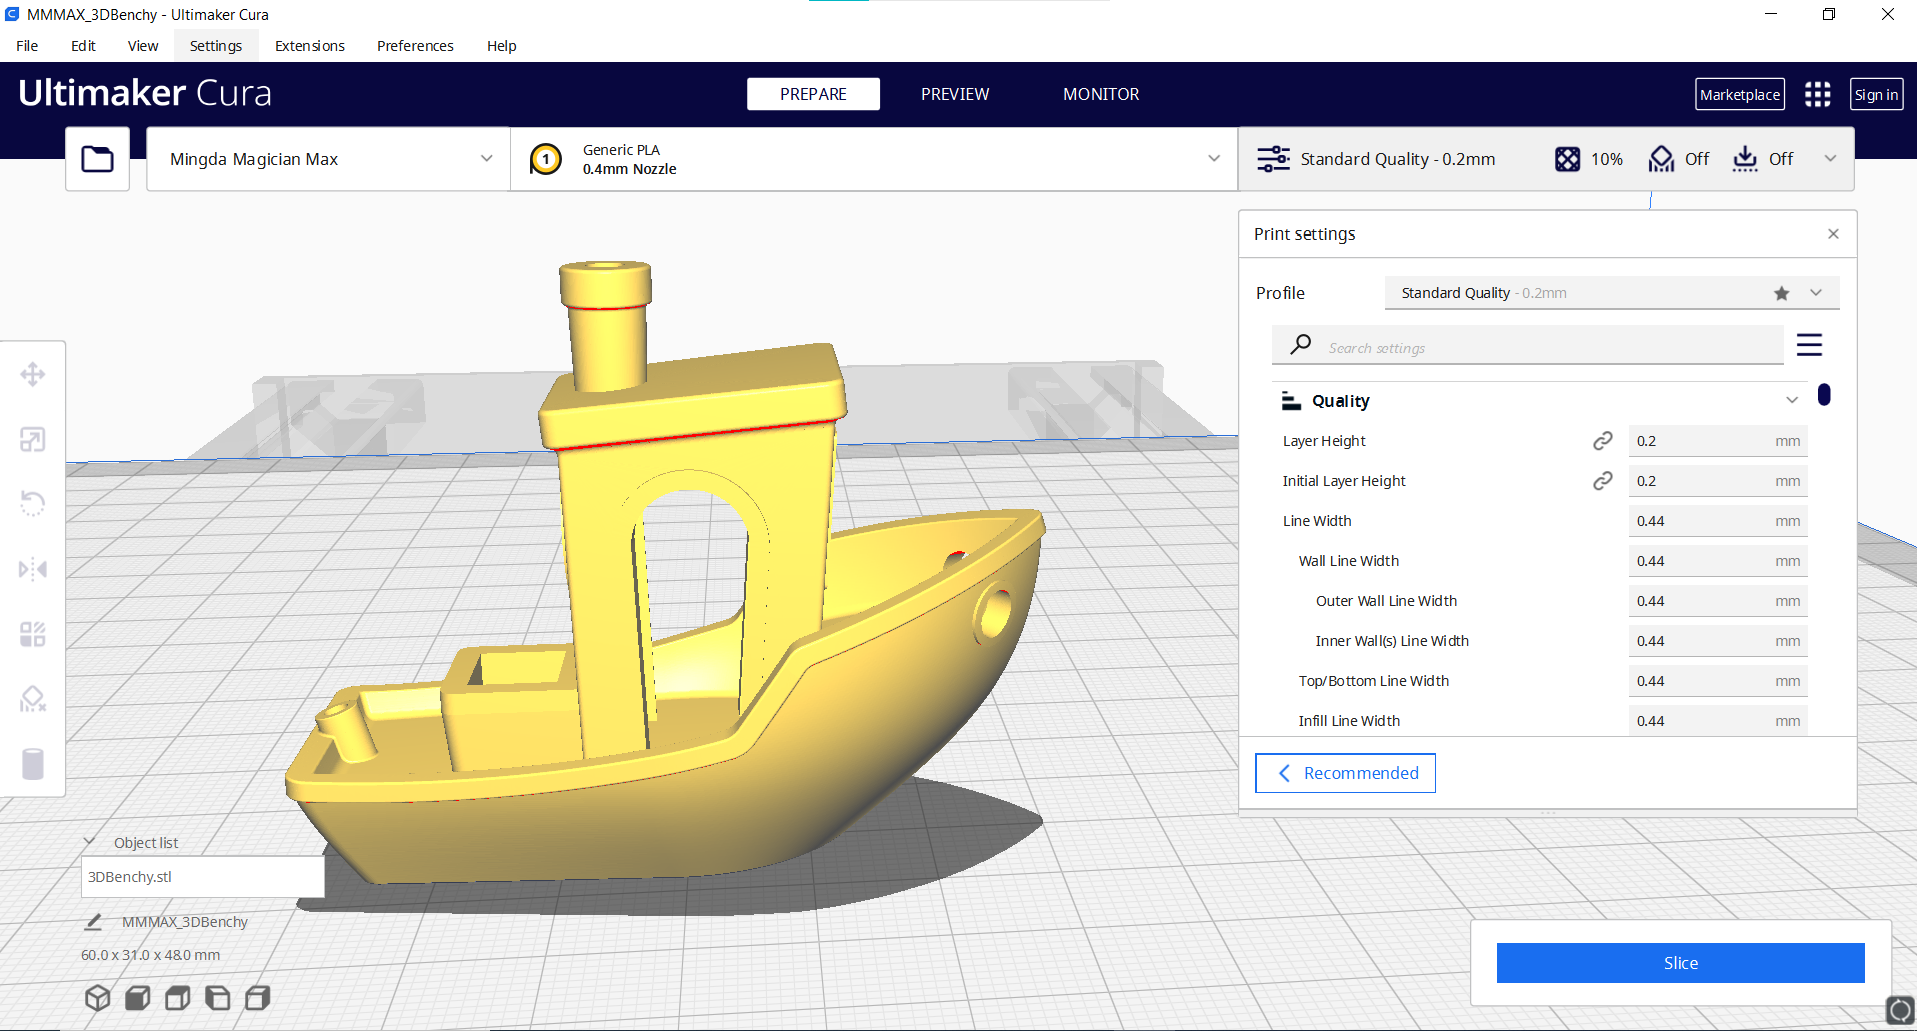Click the print settings scrollbar handle
This screenshot has width=1917, height=1031.
tap(1824, 395)
